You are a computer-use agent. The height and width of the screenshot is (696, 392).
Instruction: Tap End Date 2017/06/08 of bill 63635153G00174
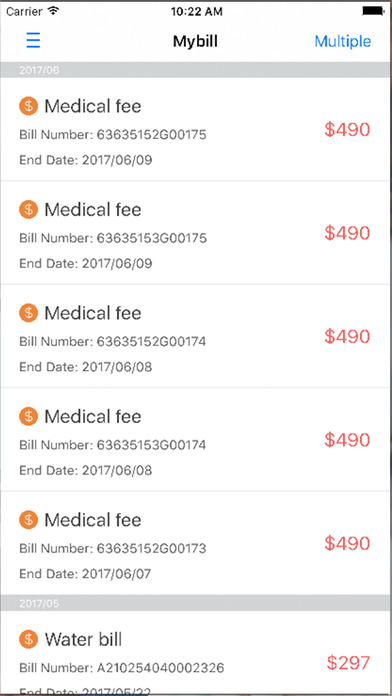(86, 470)
